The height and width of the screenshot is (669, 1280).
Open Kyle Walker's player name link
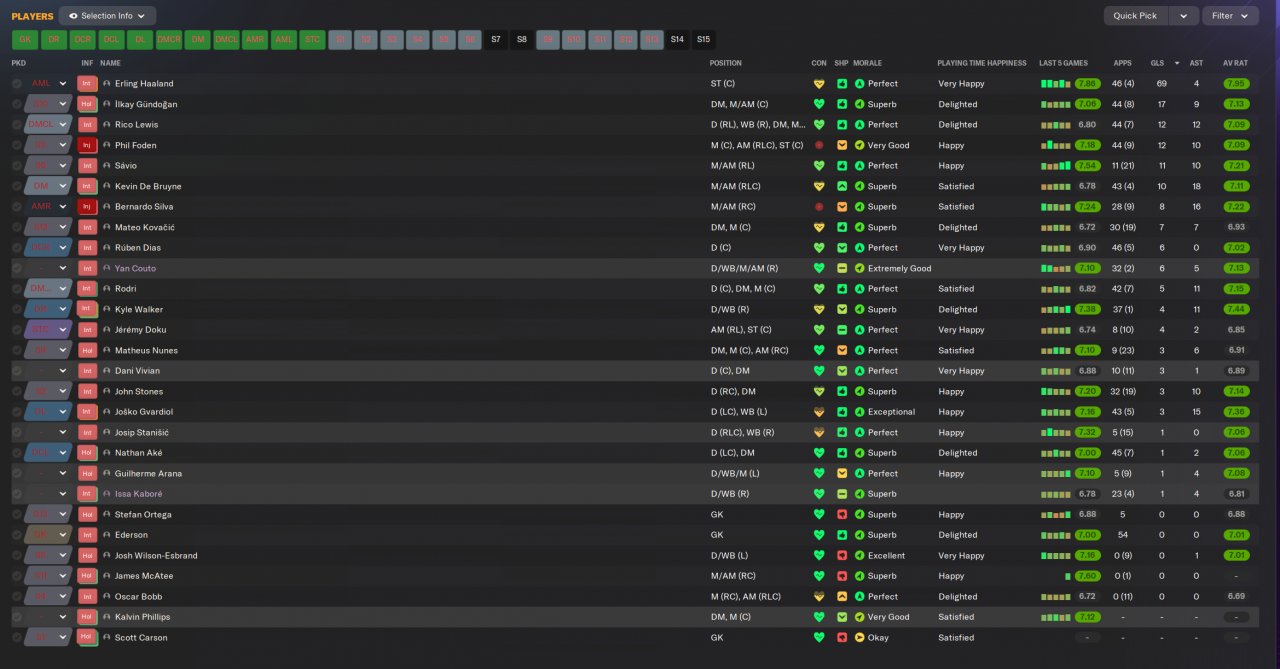(139, 310)
